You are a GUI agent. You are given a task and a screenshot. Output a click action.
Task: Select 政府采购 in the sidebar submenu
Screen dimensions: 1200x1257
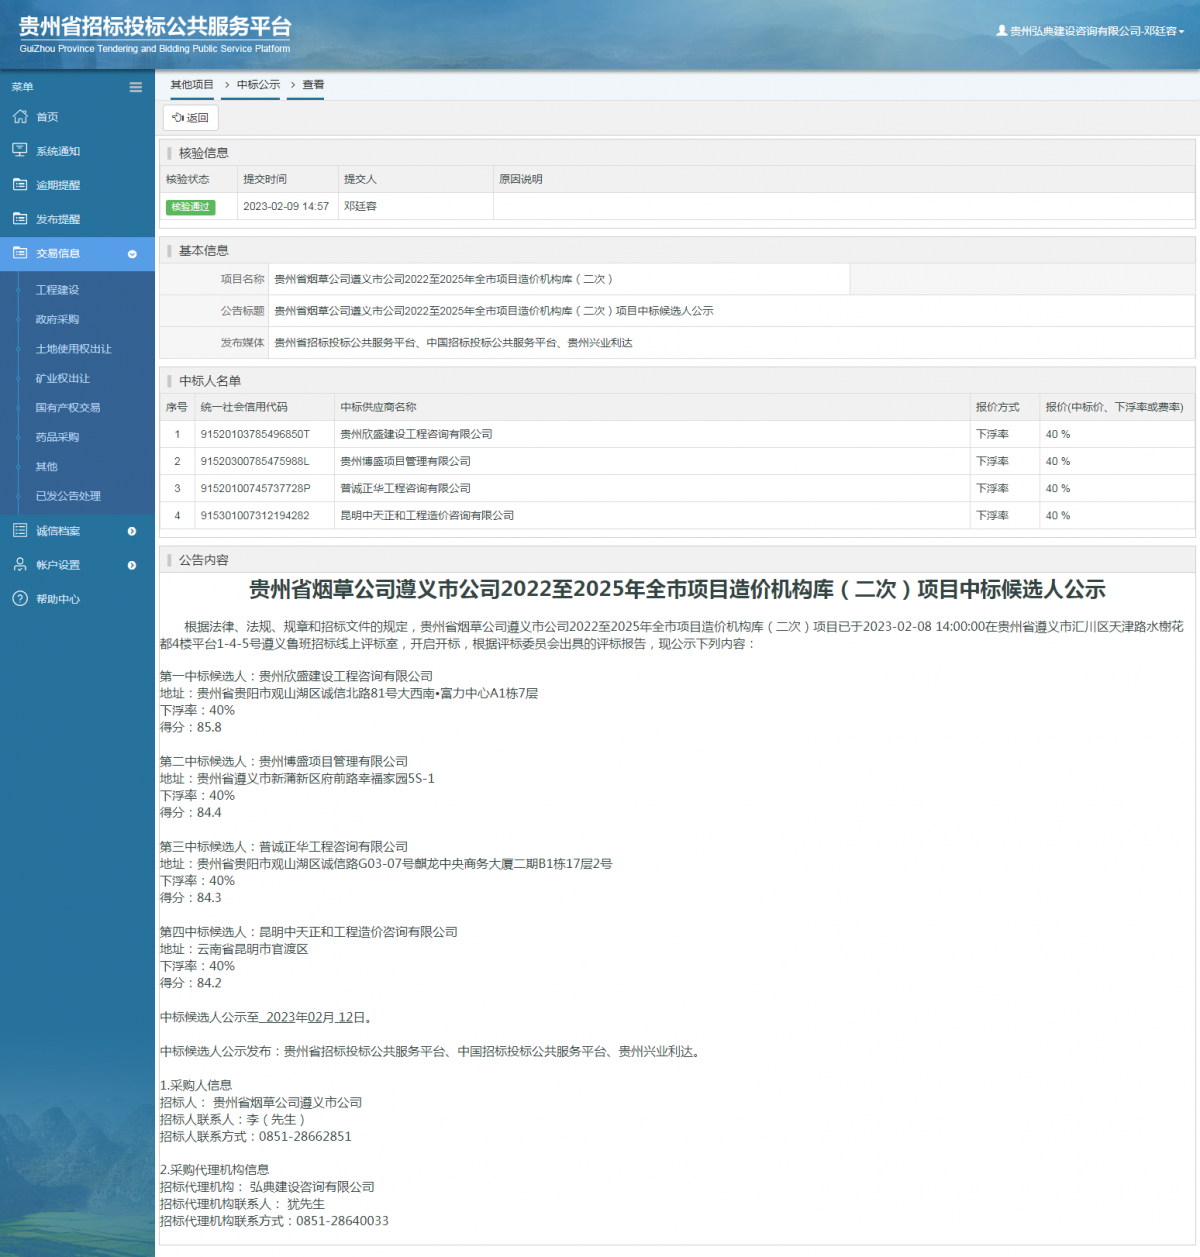point(57,319)
